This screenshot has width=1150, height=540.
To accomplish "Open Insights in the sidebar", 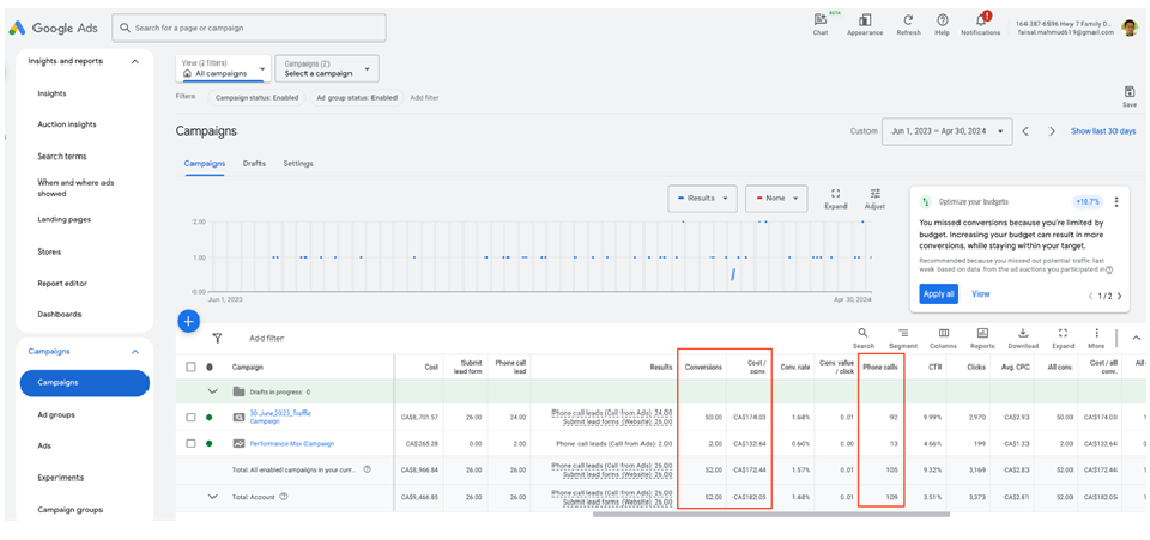I will (x=52, y=93).
